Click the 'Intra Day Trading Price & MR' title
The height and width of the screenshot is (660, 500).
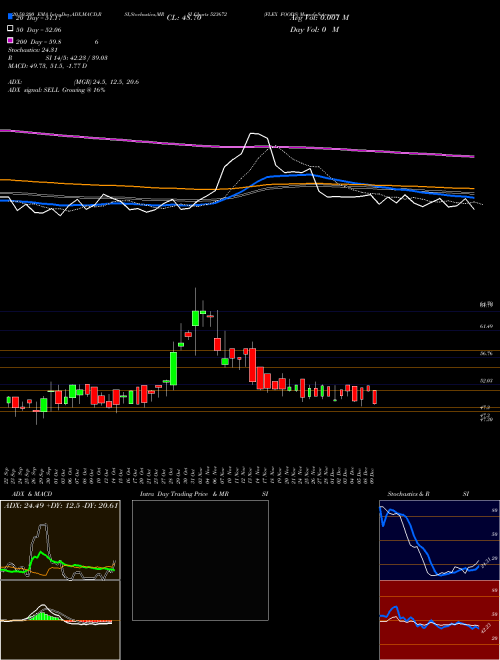(x=184, y=494)
